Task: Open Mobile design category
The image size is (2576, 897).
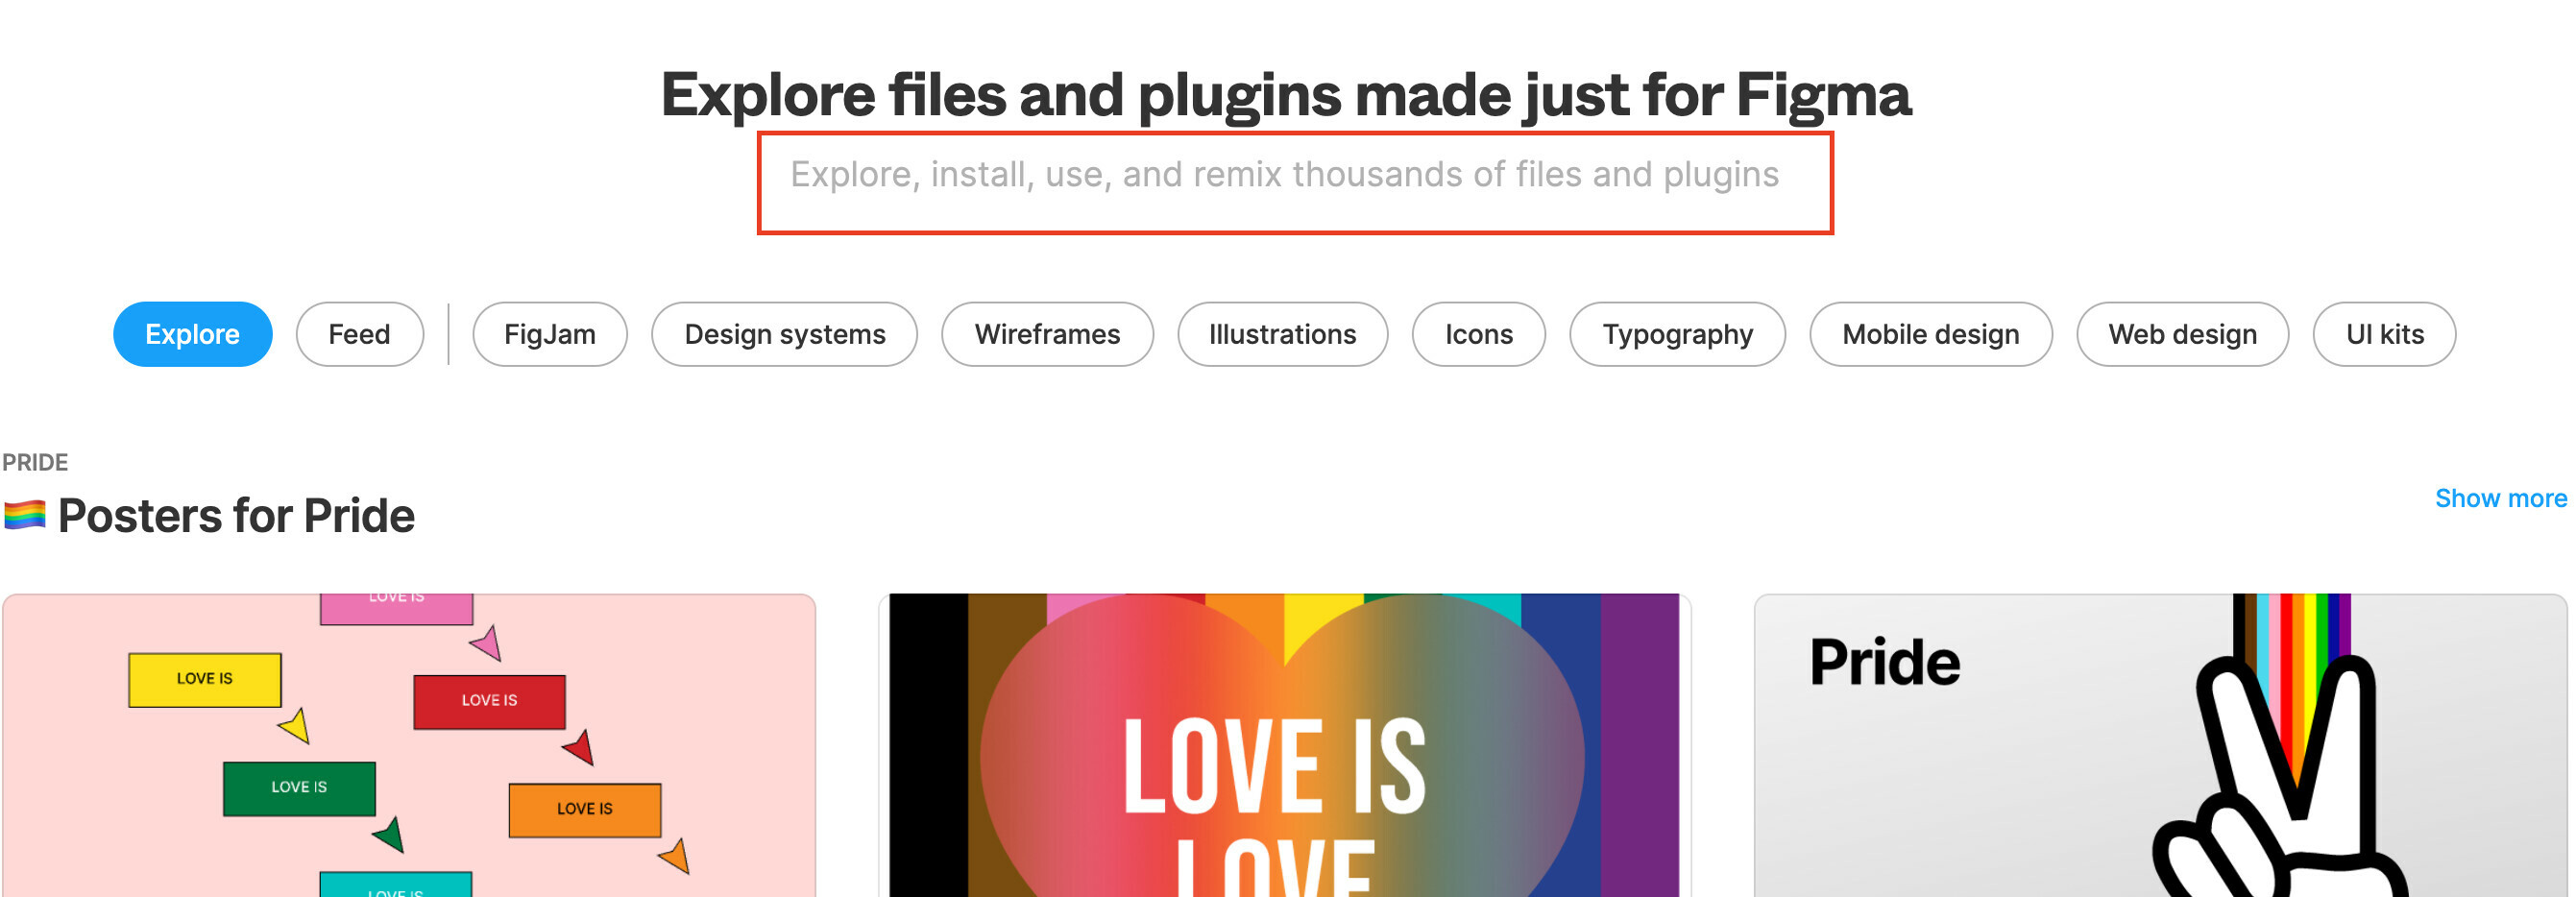Action: pyautogui.click(x=1930, y=334)
